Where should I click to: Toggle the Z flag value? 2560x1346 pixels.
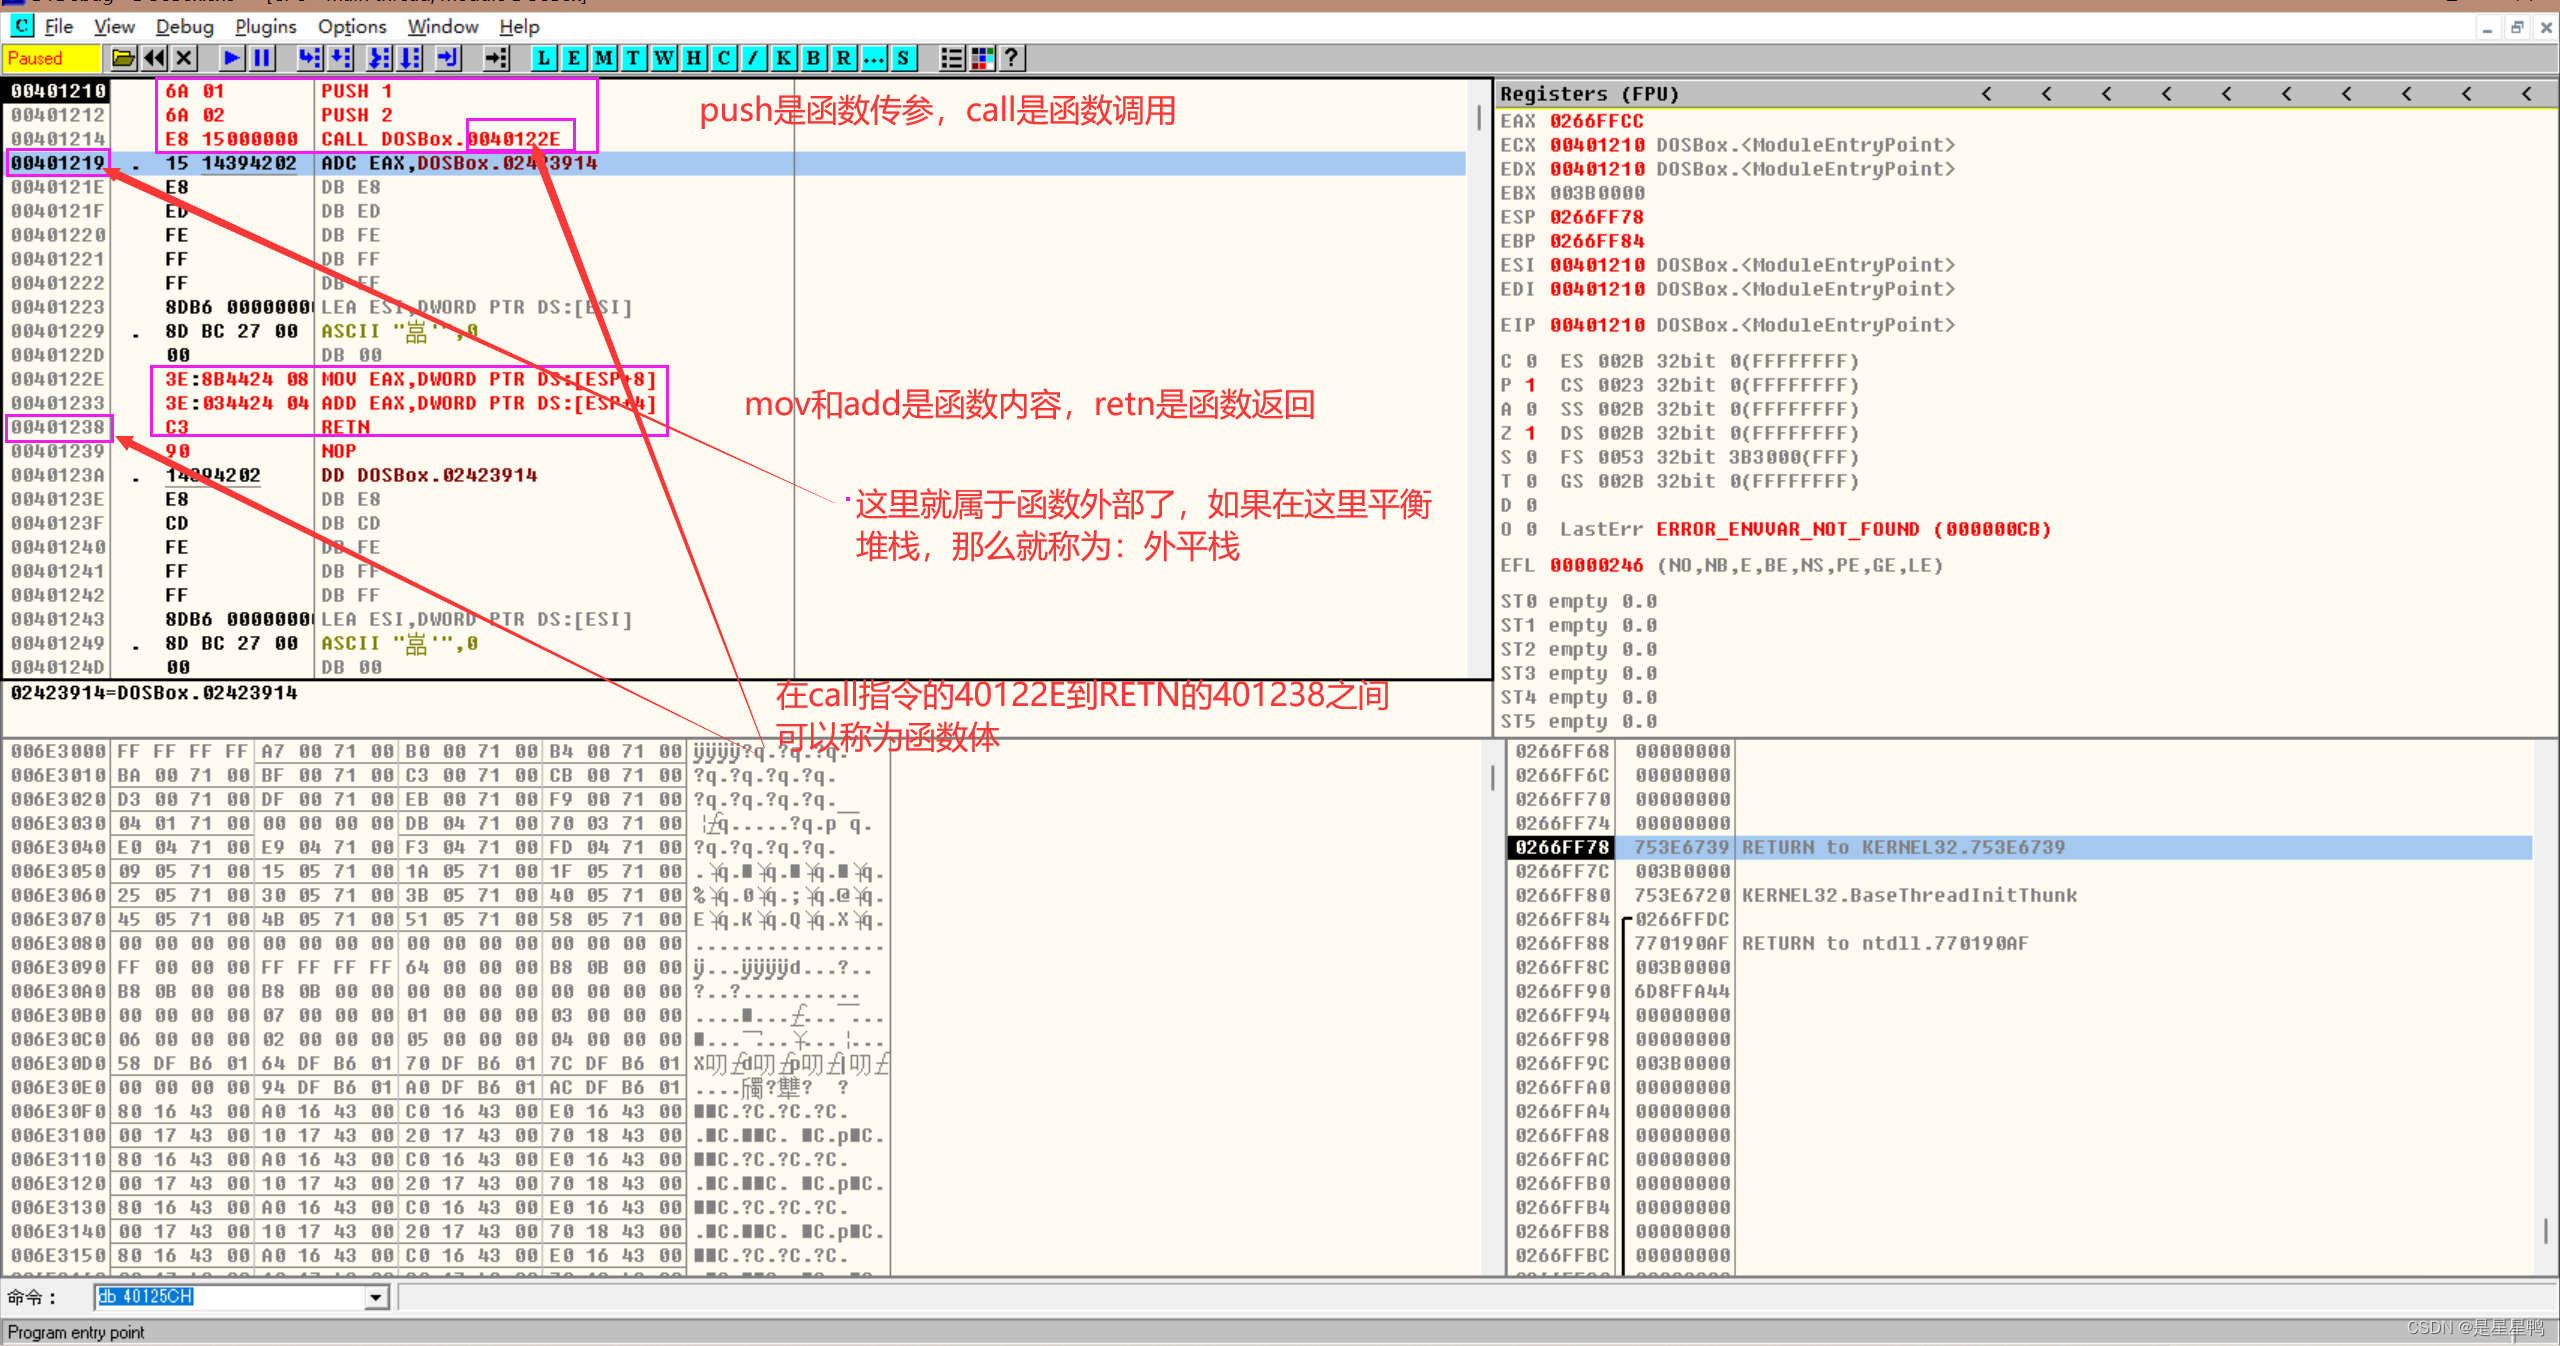point(1530,433)
